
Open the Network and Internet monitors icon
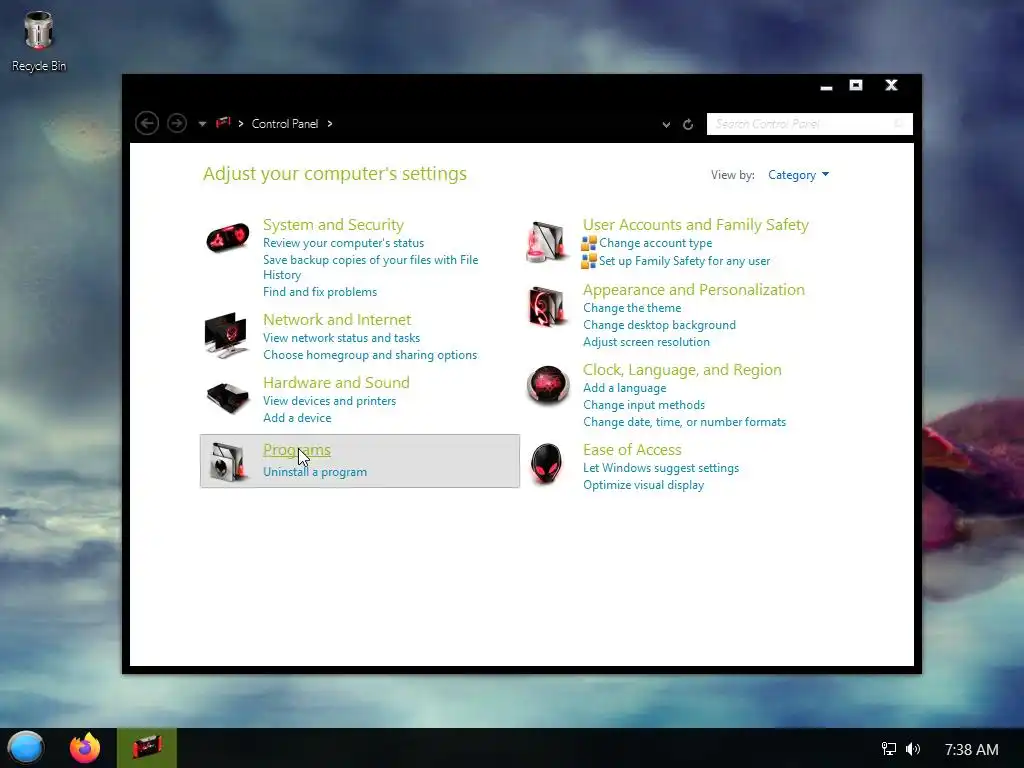point(226,335)
